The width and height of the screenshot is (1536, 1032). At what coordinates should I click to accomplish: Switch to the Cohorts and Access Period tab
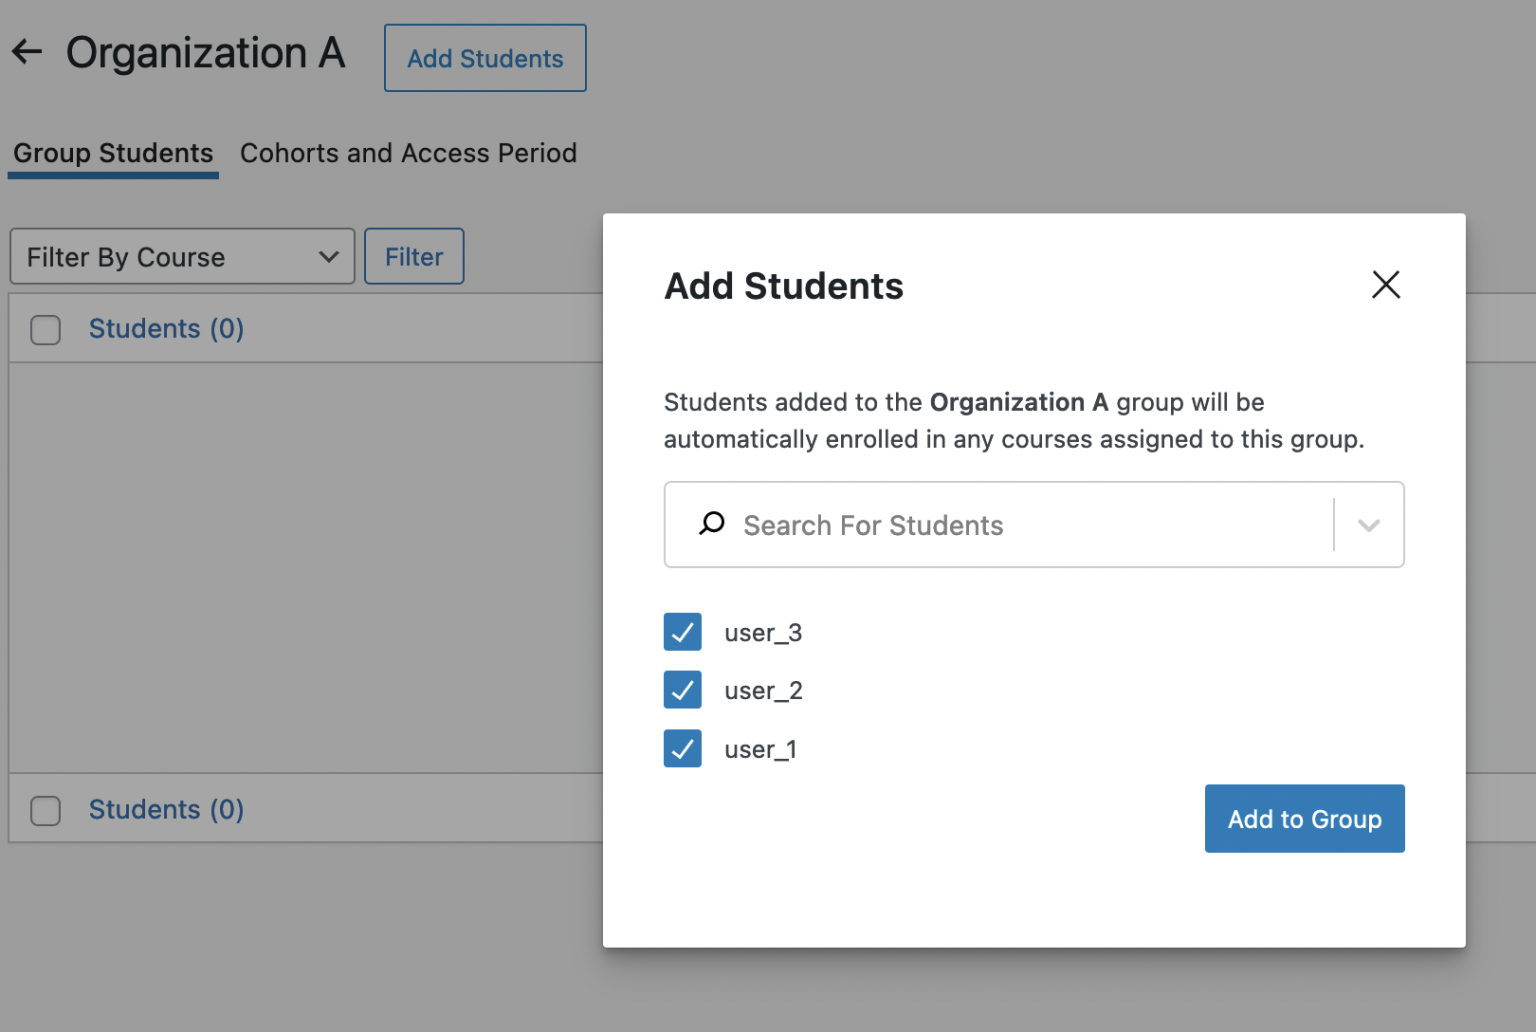pyautogui.click(x=408, y=153)
